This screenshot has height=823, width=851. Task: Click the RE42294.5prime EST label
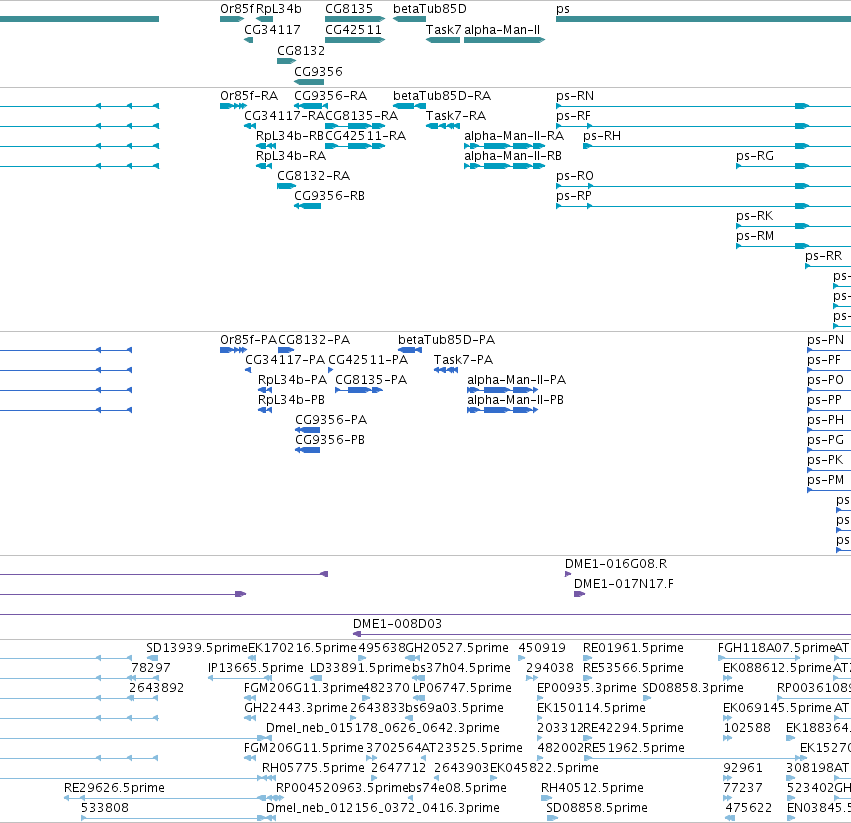(633, 728)
